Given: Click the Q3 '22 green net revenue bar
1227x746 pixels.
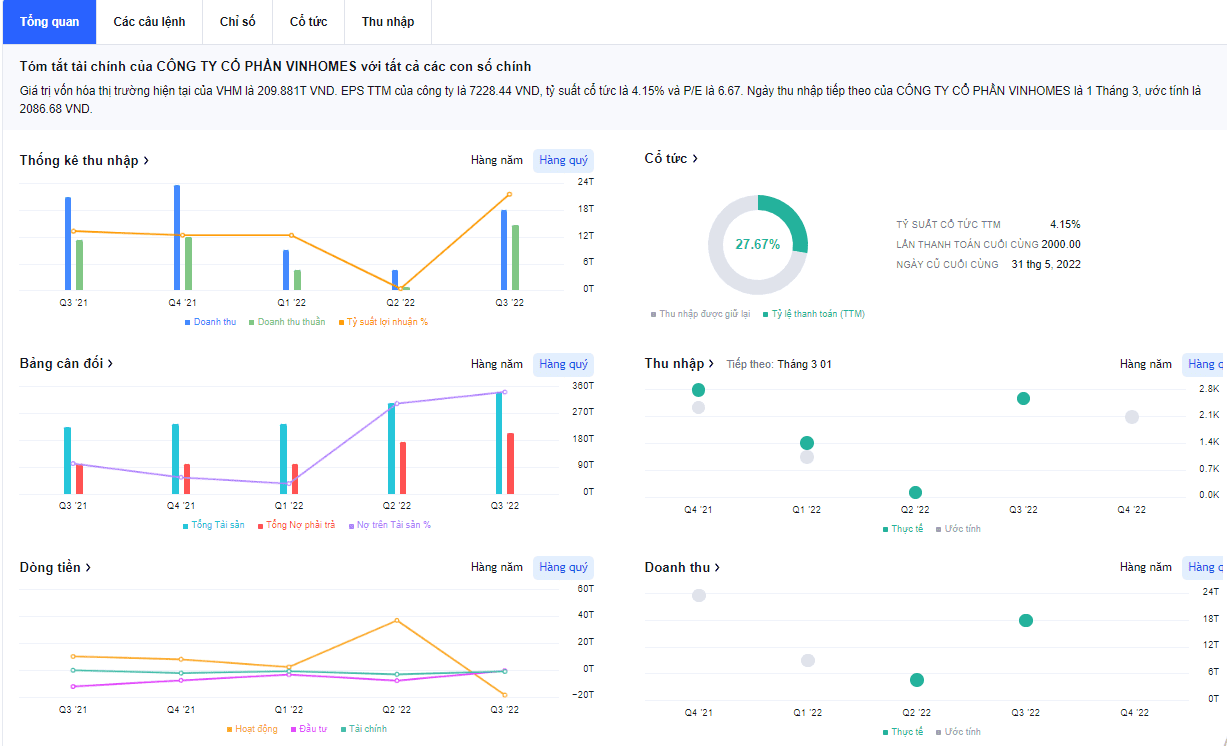Looking at the screenshot, I should pos(515,258).
